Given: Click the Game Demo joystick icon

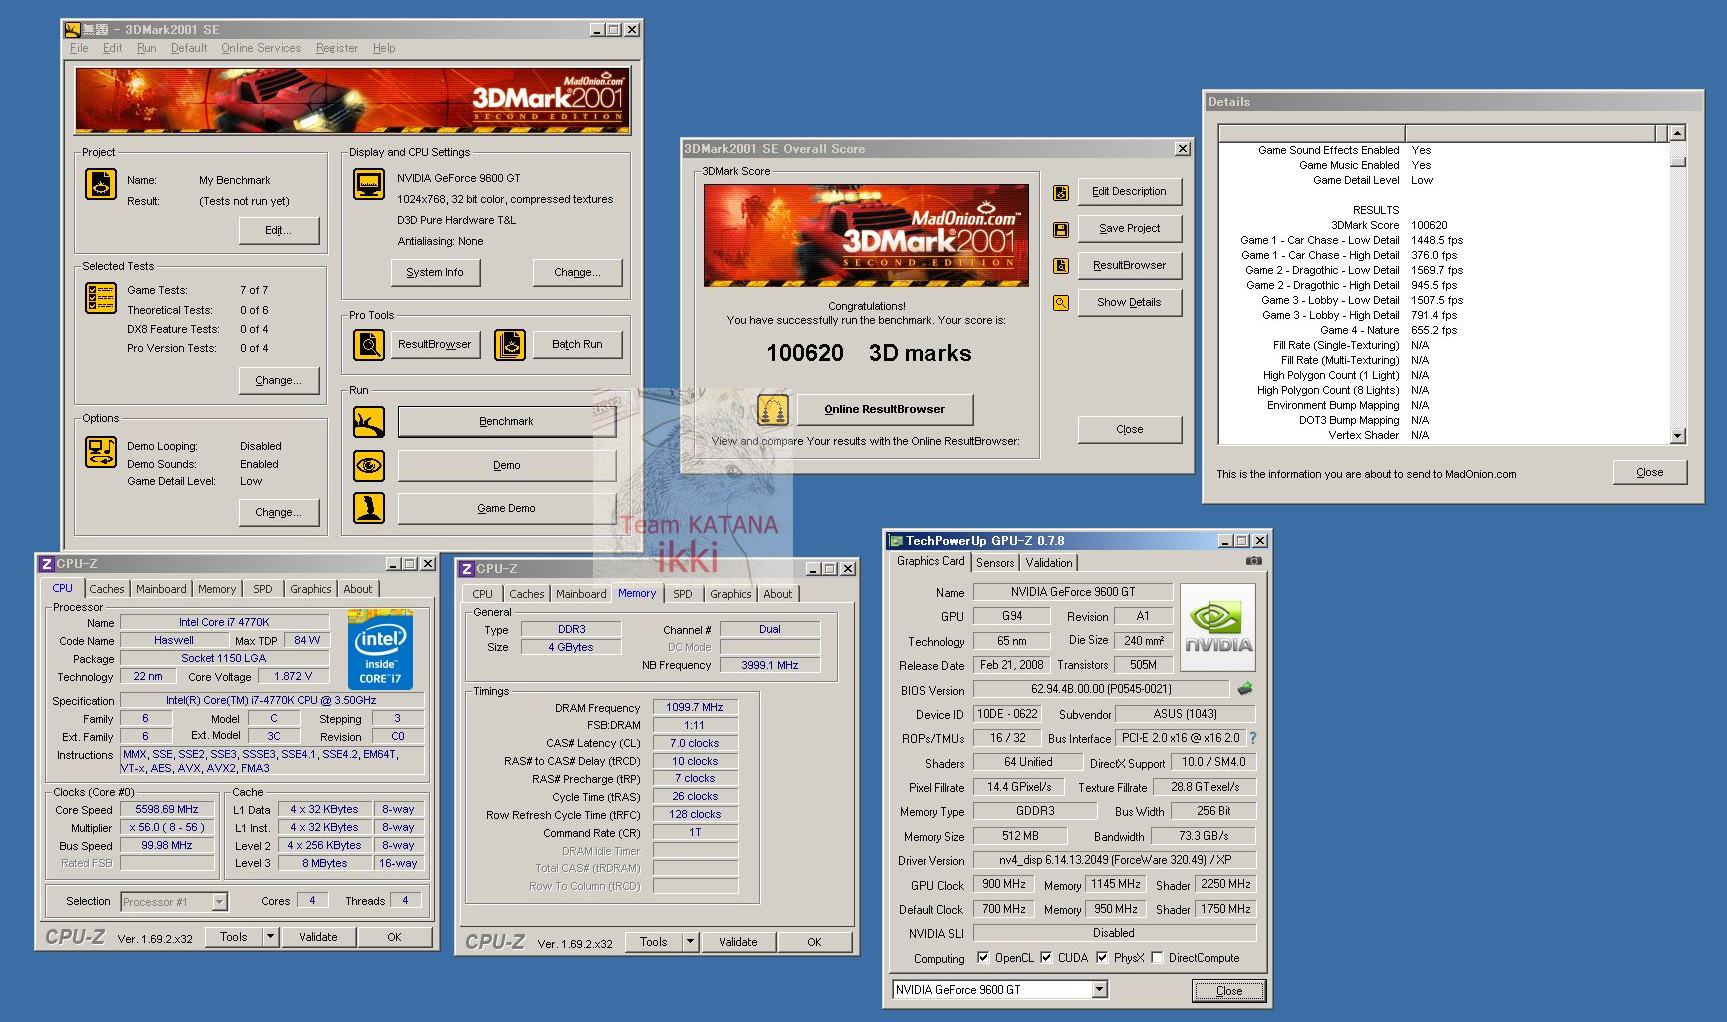Looking at the screenshot, I should point(369,508).
